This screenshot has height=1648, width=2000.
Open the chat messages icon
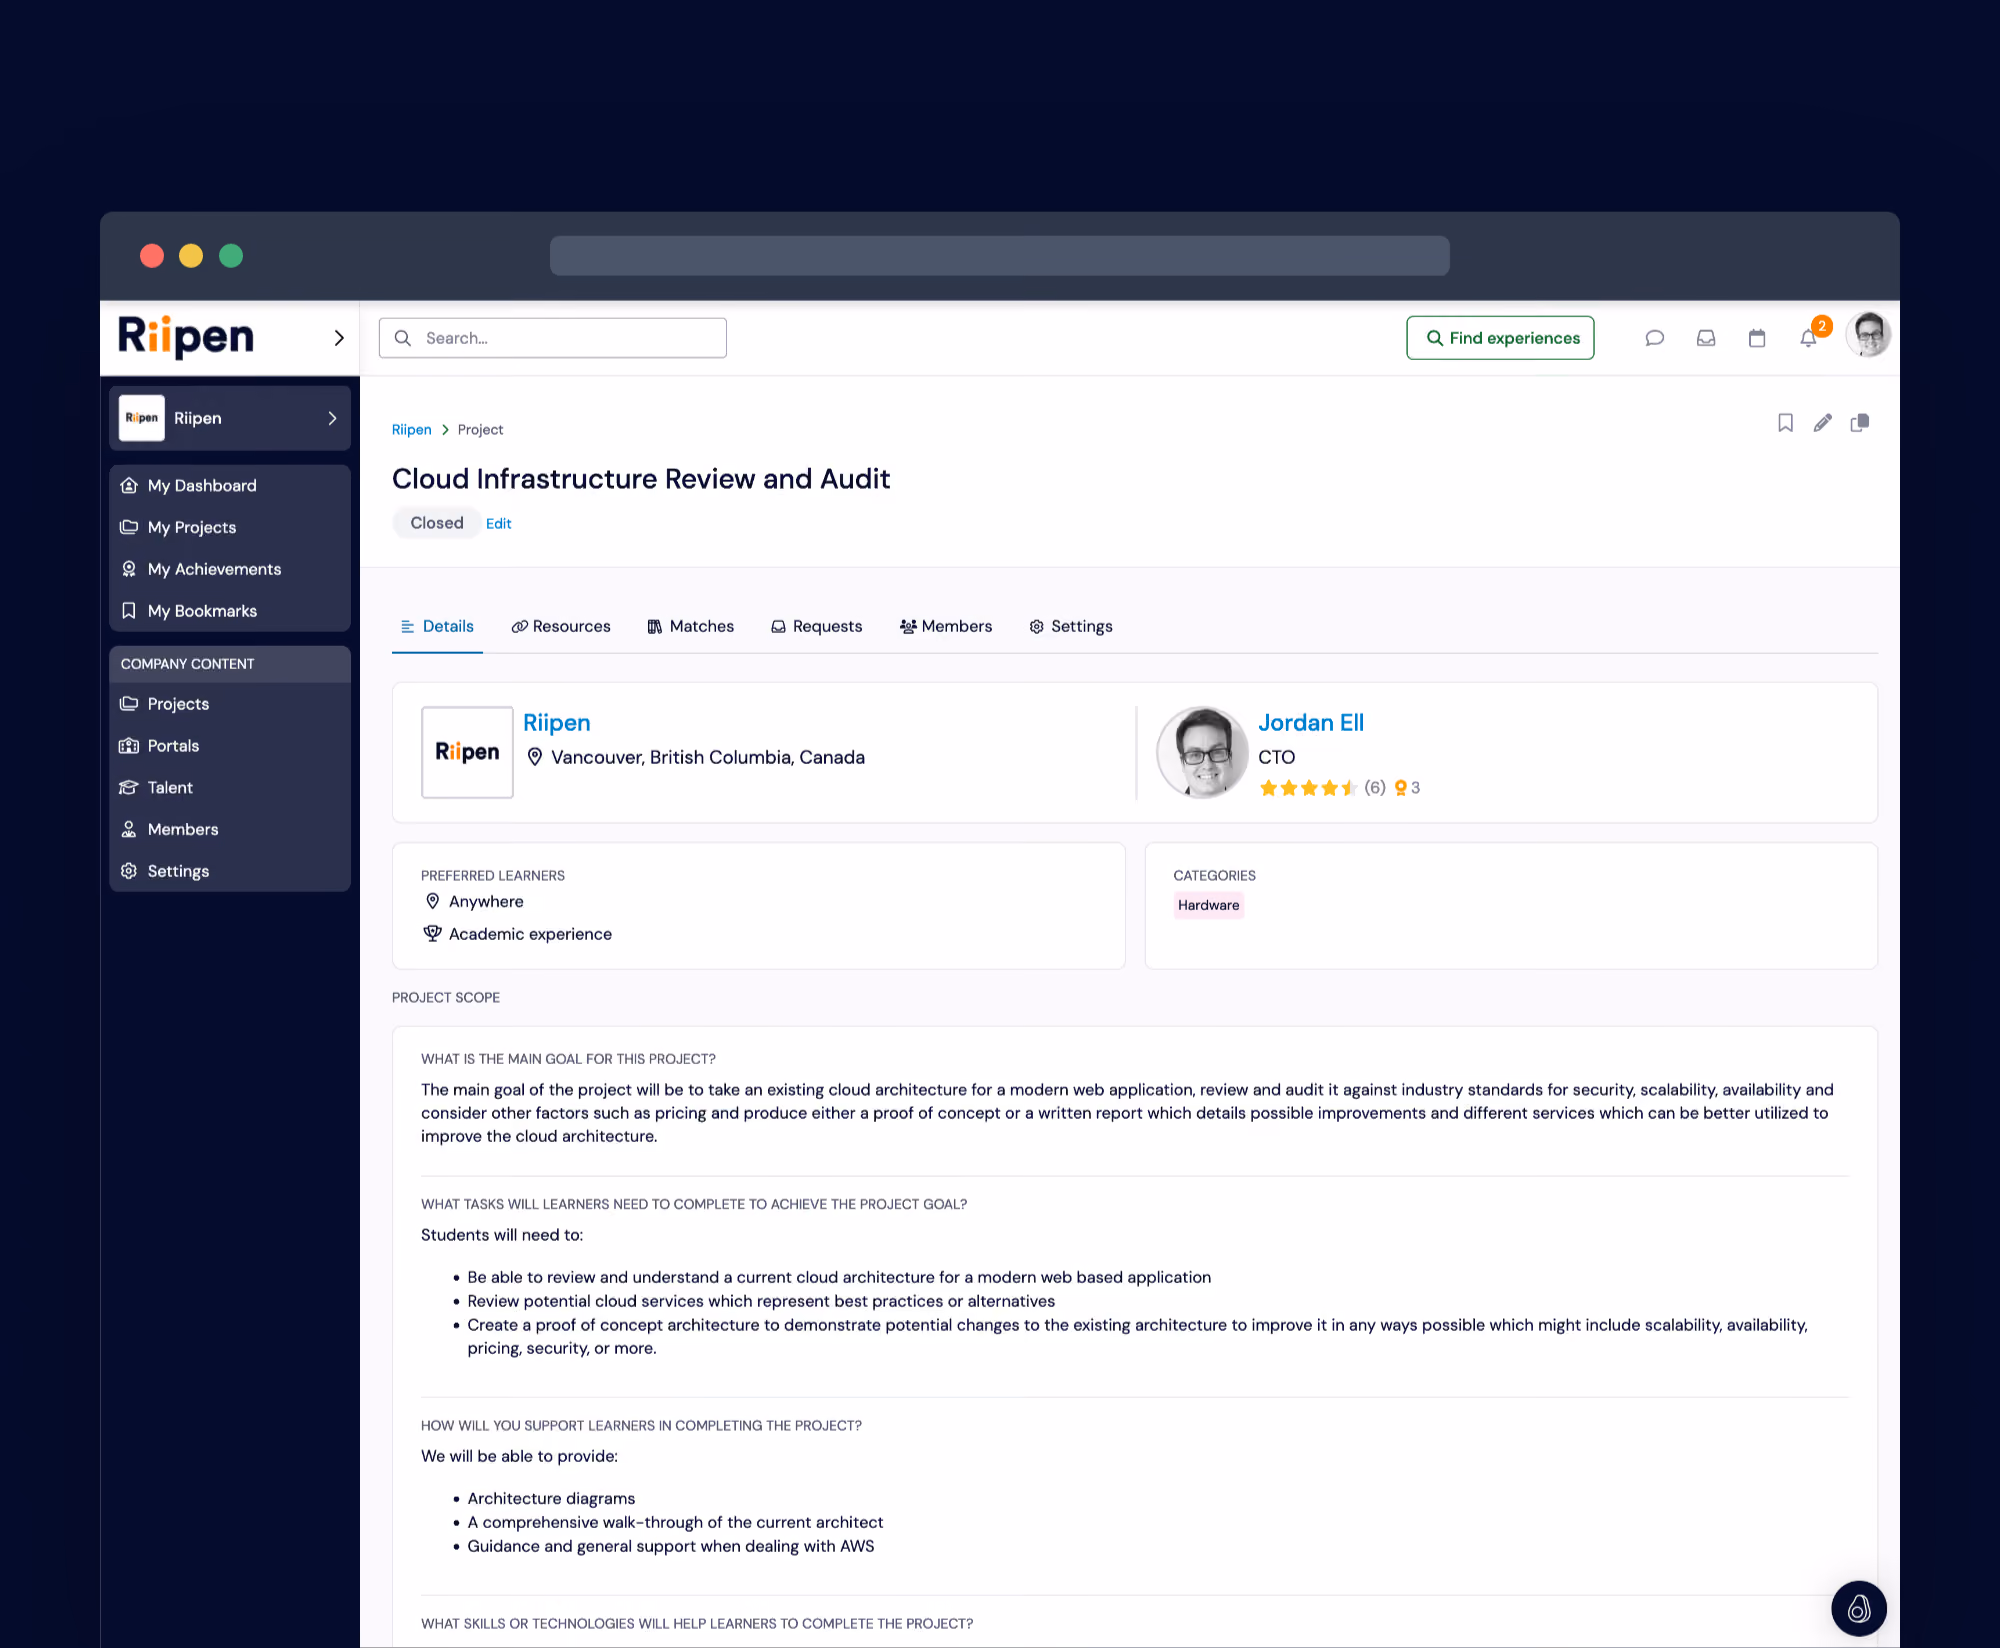point(1654,338)
